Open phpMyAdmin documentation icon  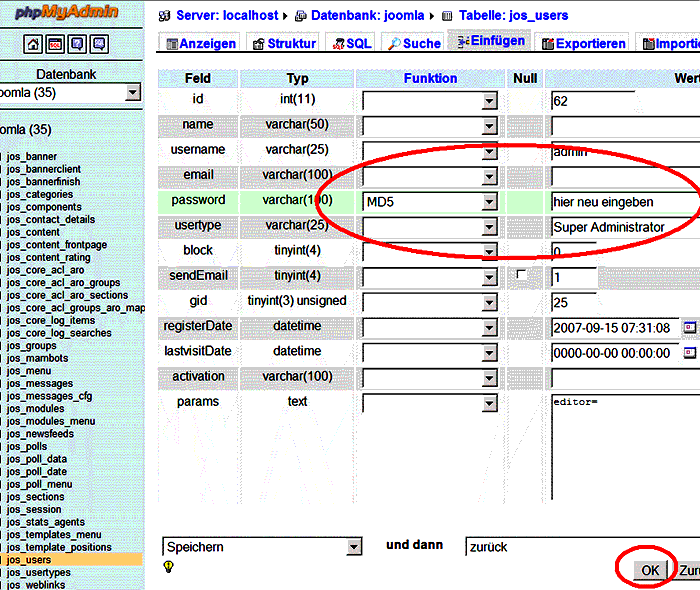[77, 44]
